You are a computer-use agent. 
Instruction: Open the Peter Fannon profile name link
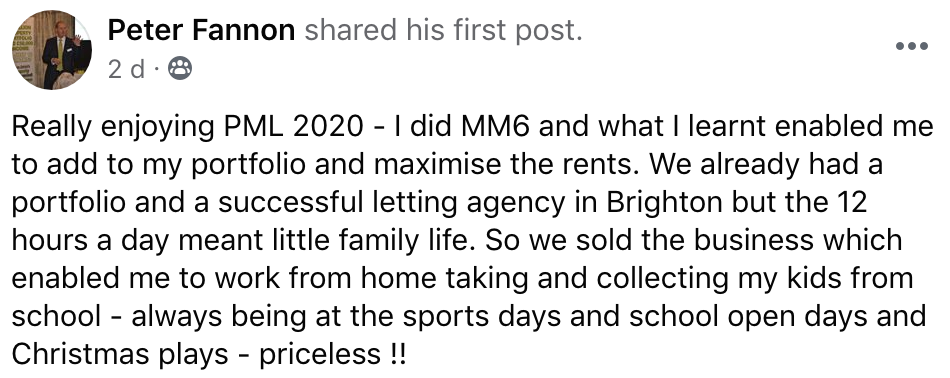201,30
